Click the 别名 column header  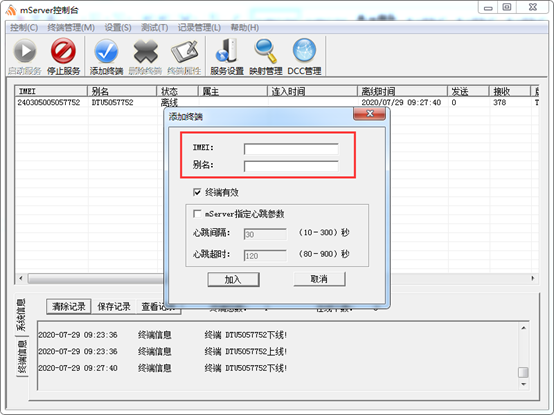pyautogui.click(x=122, y=91)
